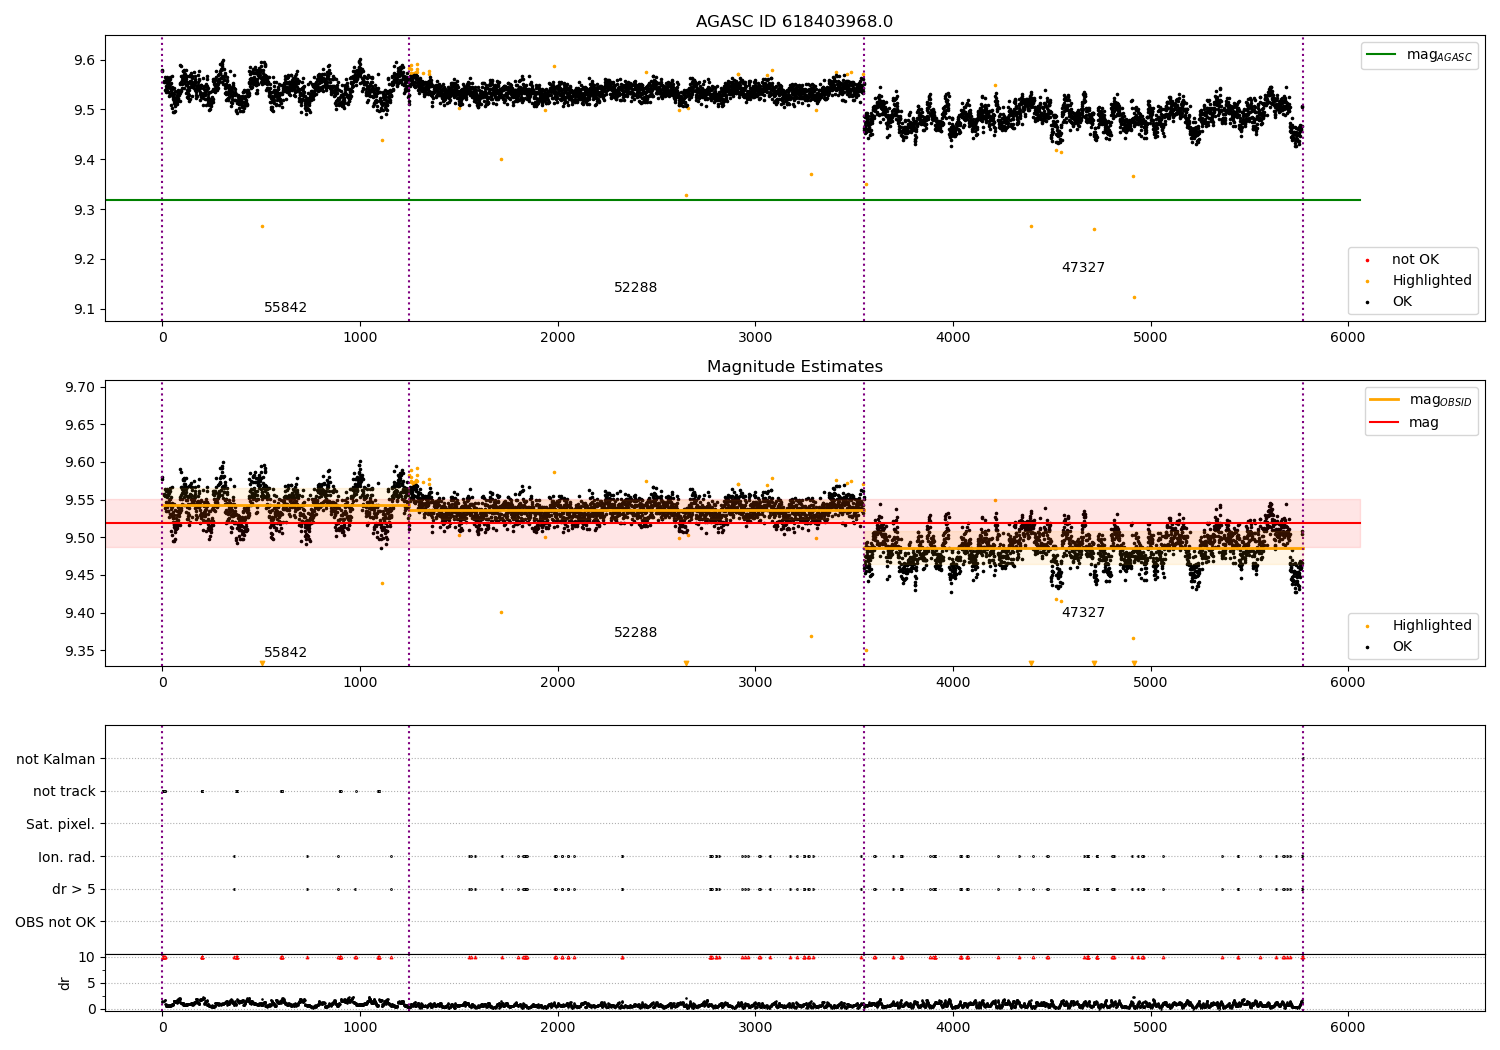
Task: Click the 9.65 y-tick in the middle plot
Action: (79, 426)
